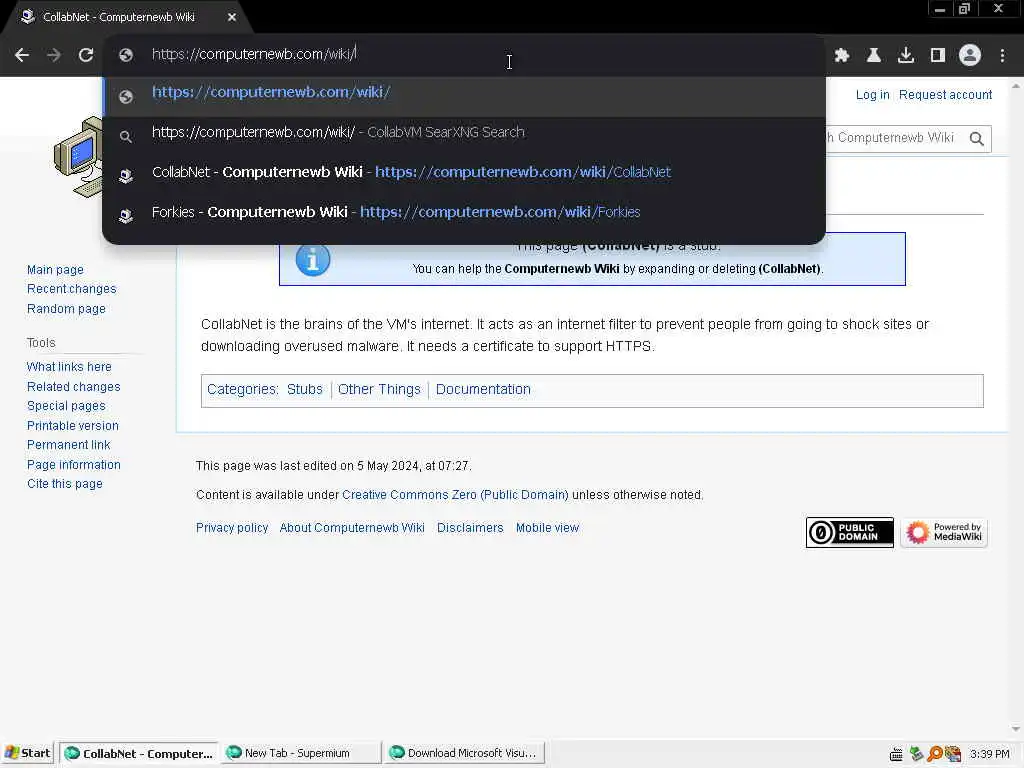Switch to Download Microsoft Visu... taskbar window
Viewport: 1024px width, 768px height.
[464, 753]
